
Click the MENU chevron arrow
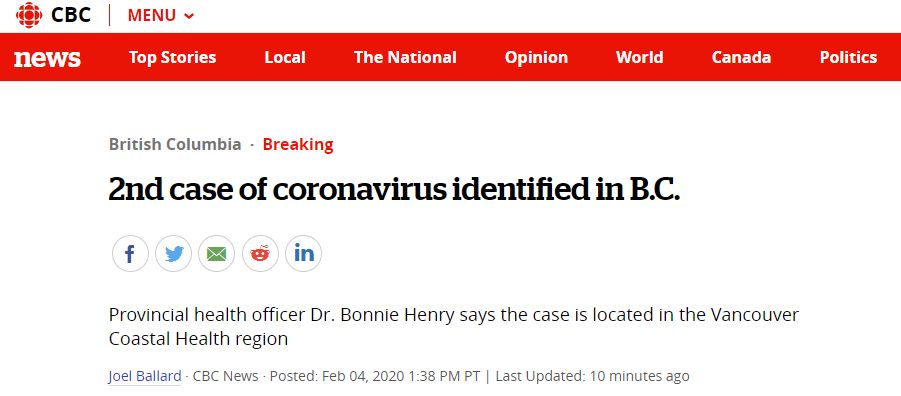pos(188,16)
